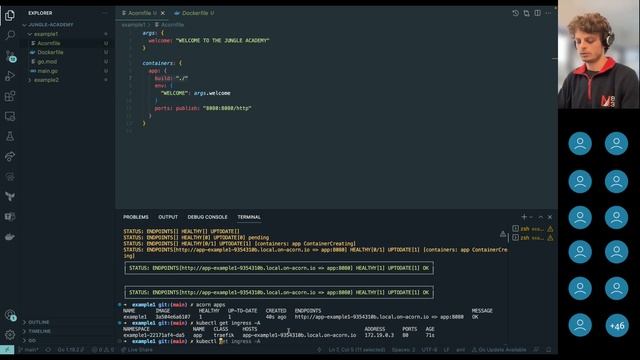Click the example1 breadcrumb segment
640x360 pixels.
133,25
